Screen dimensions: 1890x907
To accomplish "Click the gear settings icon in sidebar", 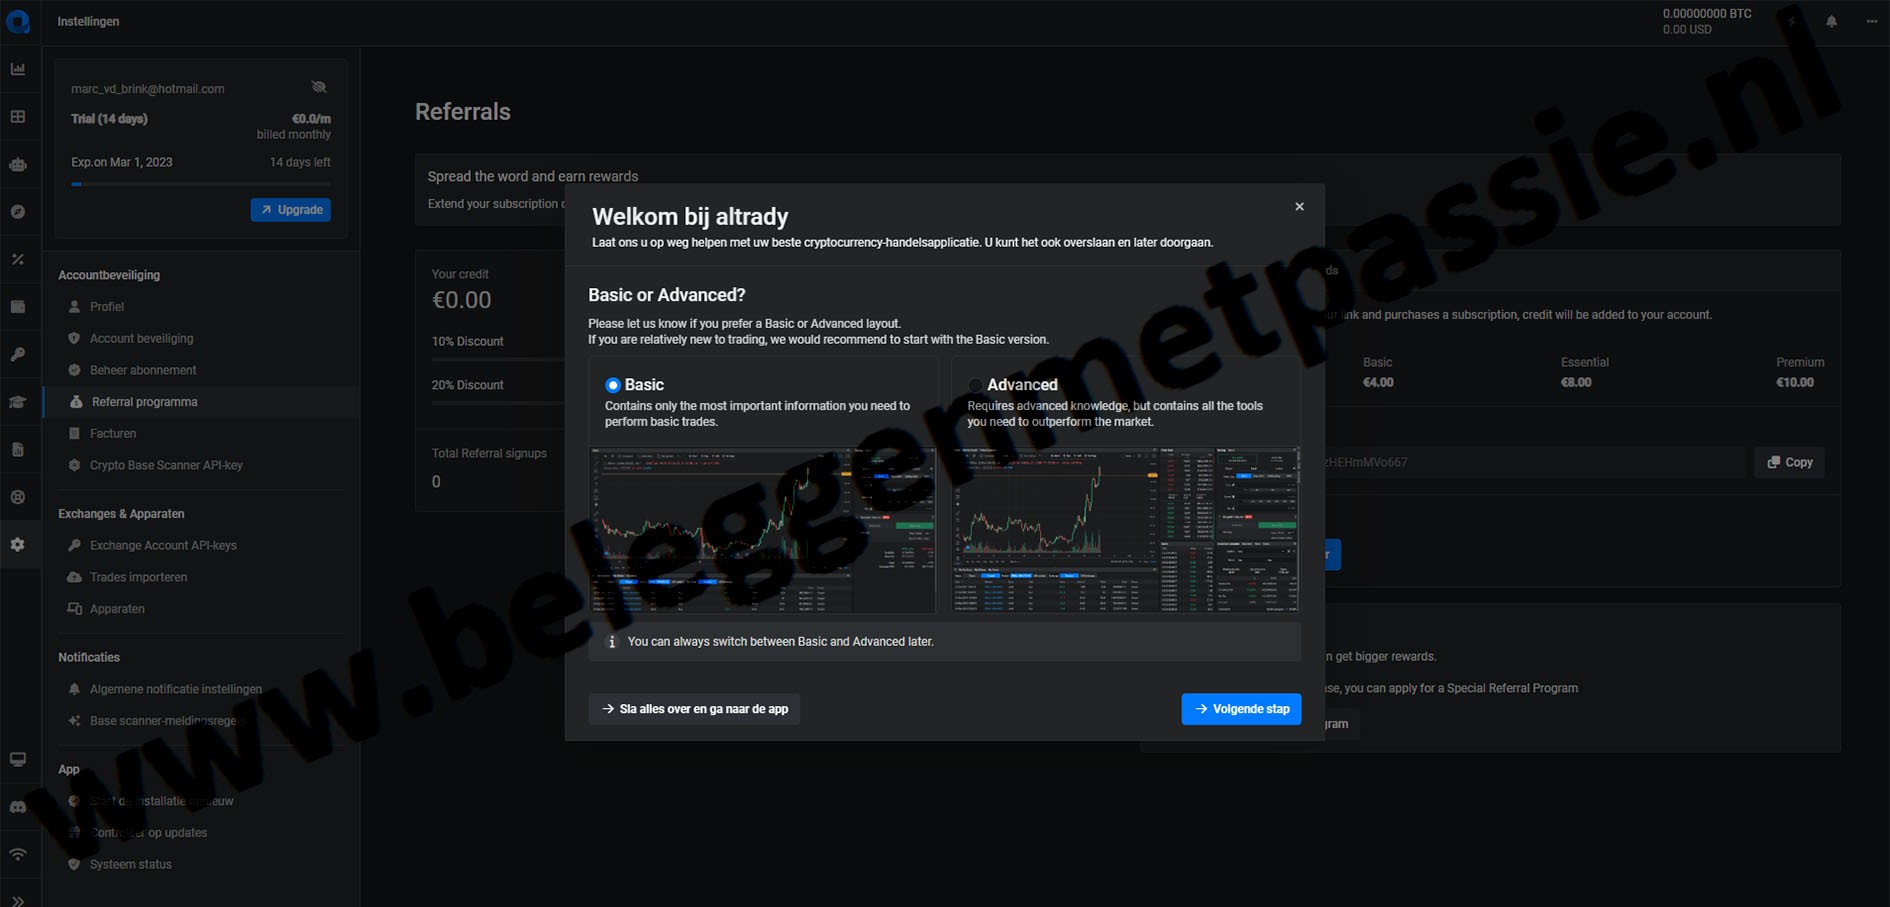I will pyautogui.click(x=18, y=545).
